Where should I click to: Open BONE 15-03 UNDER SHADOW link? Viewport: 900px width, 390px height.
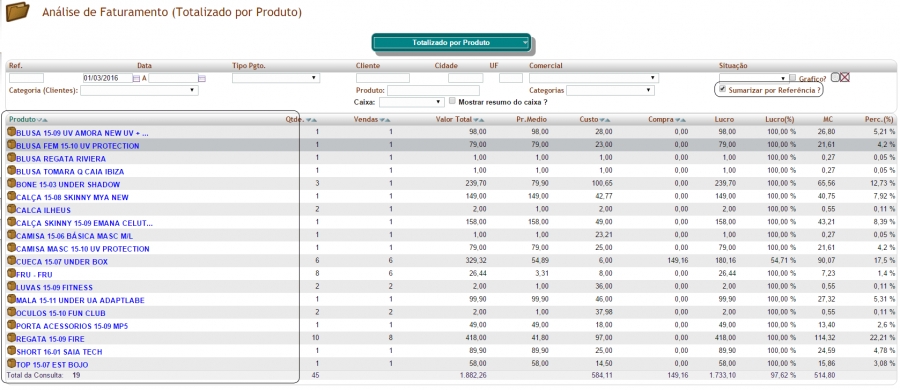[x=68, y=184]
